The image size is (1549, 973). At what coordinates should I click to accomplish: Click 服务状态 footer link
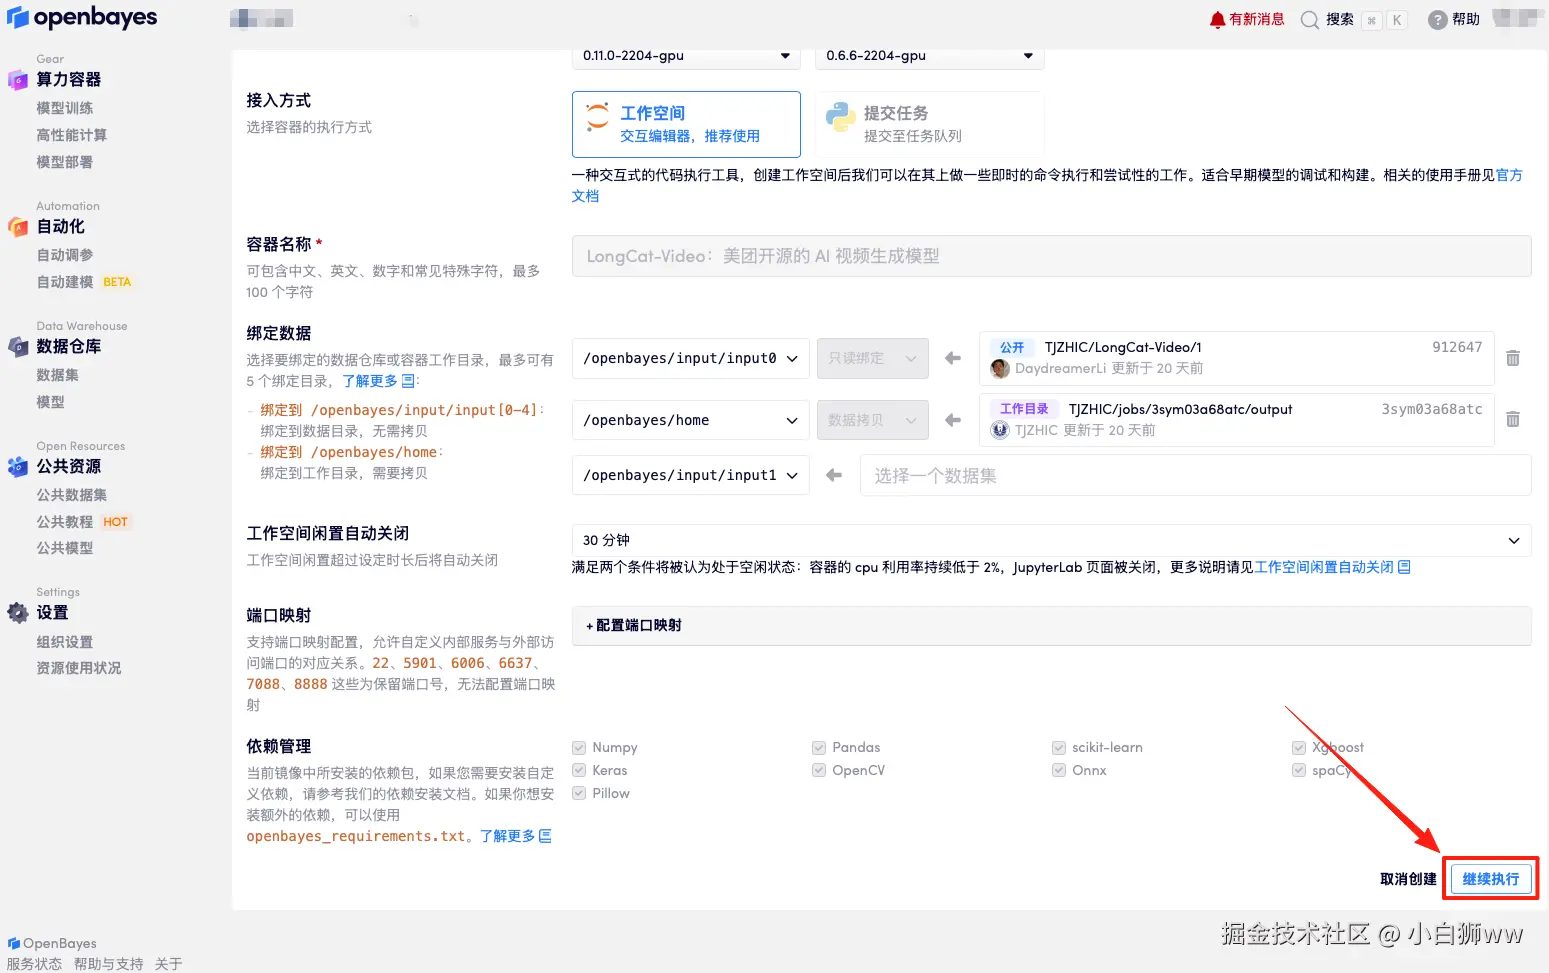pyautogui.click(x=34, y=964)
